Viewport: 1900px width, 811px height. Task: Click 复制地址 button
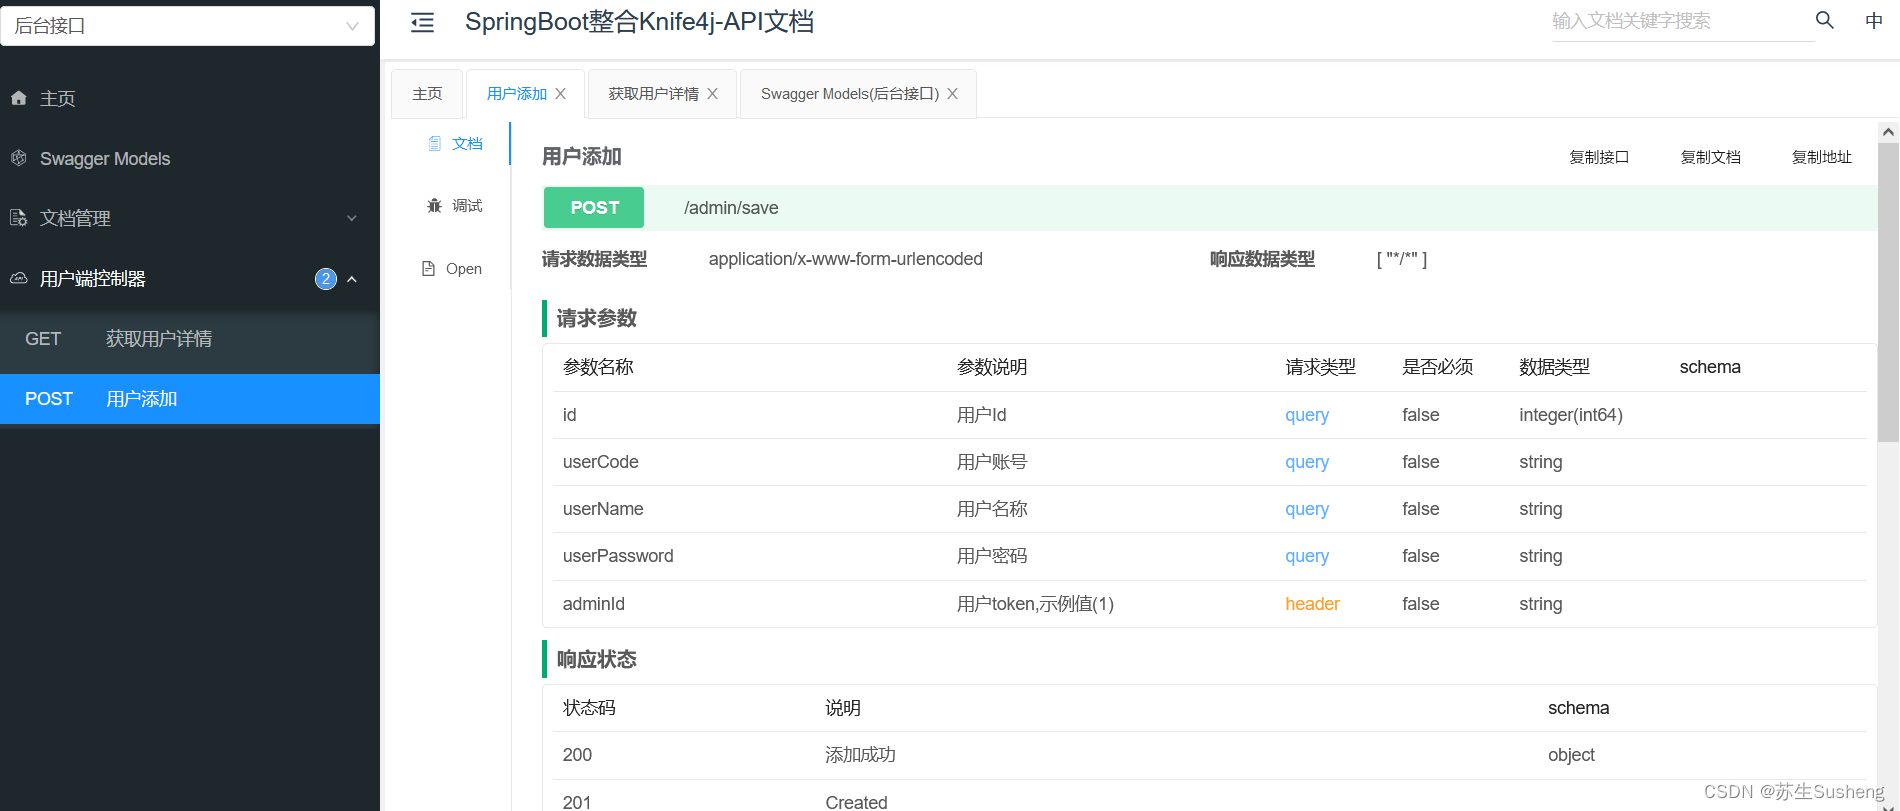tap(1822, 157)
